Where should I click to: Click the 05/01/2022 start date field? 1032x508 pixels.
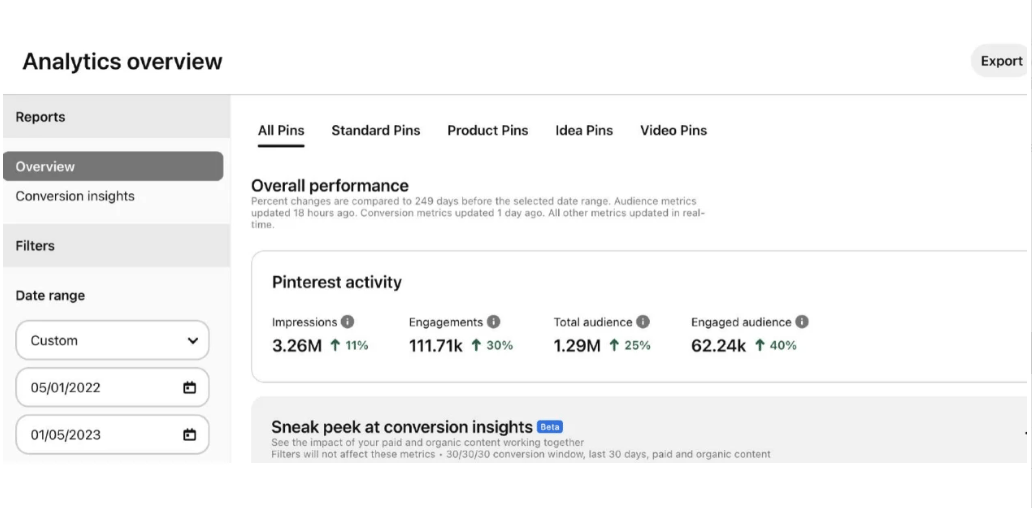pyautogui.click(x=113, y=388)
